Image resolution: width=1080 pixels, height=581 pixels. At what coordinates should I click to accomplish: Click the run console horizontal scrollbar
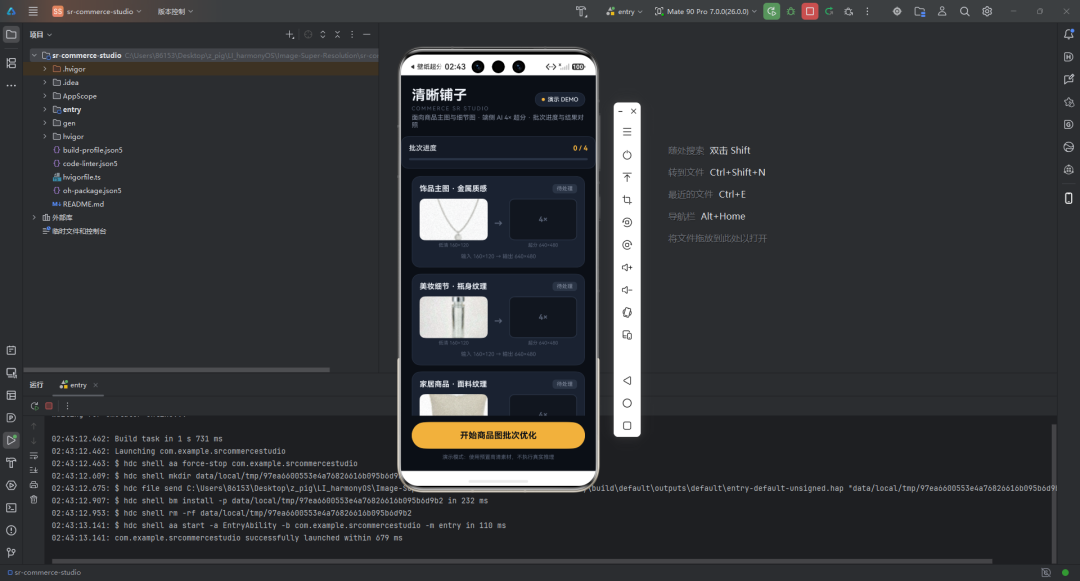point(521,561)
